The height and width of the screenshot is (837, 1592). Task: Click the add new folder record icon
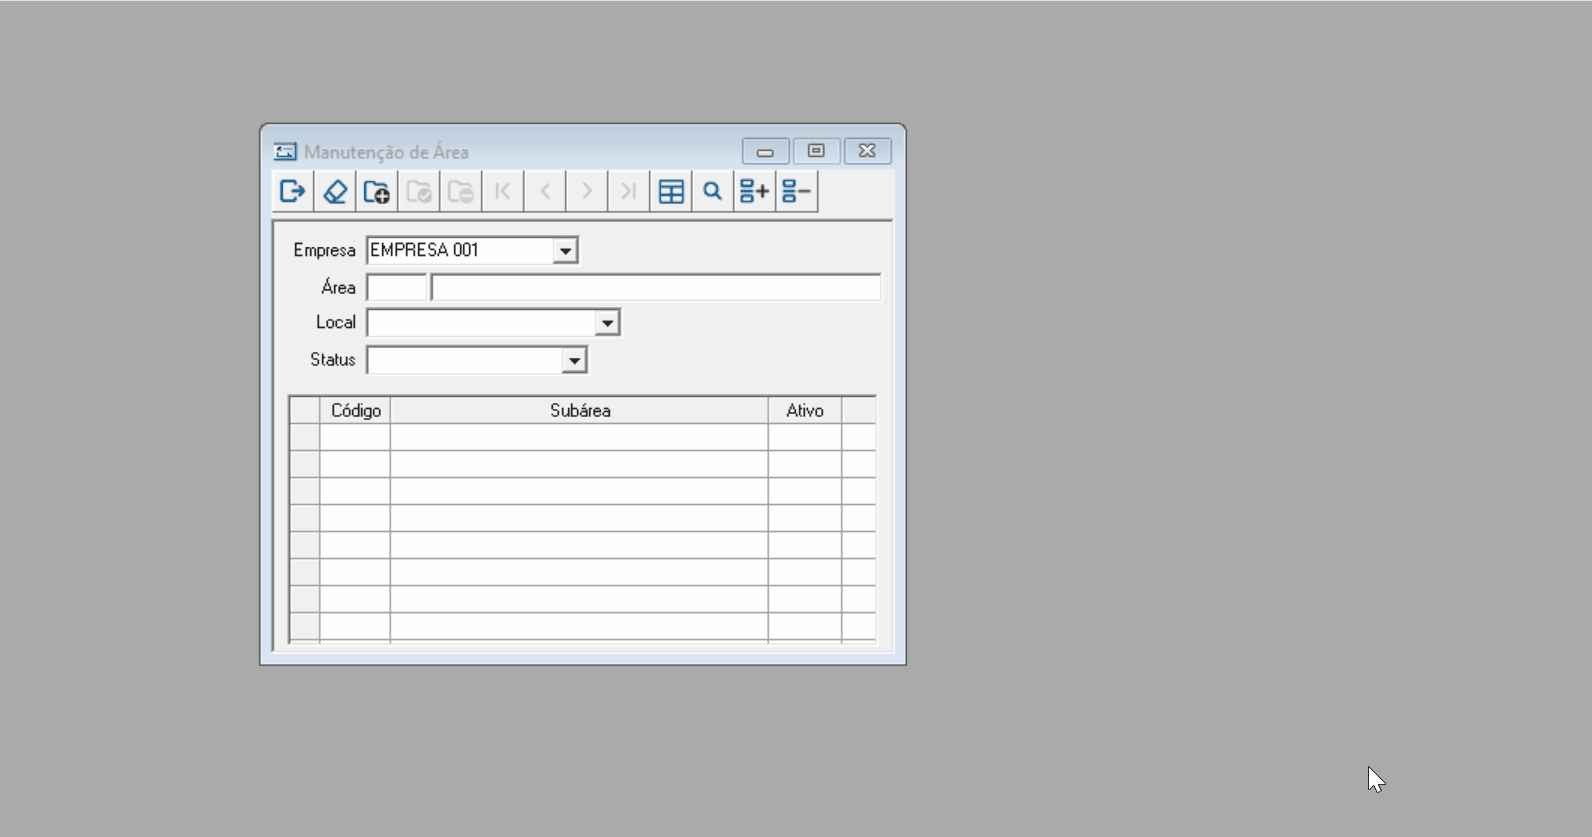(x=377, y=191)
